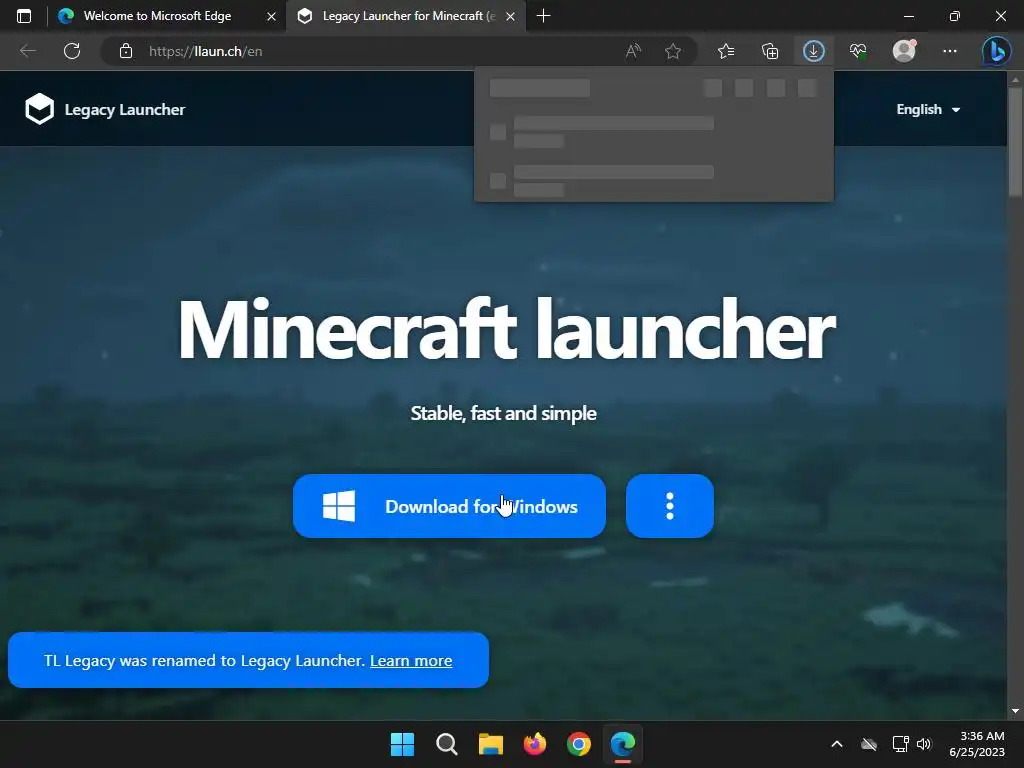Open the Favorites list icon
This screenshot has height=768, width=1024.
point(726,51)
